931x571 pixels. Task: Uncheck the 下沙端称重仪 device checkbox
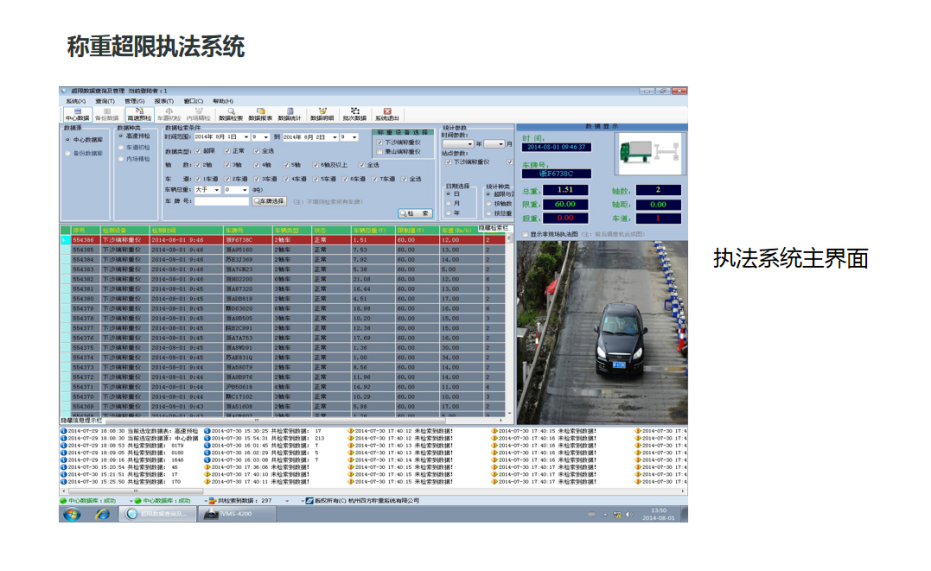pyautogui.click(x=379, y=142)
